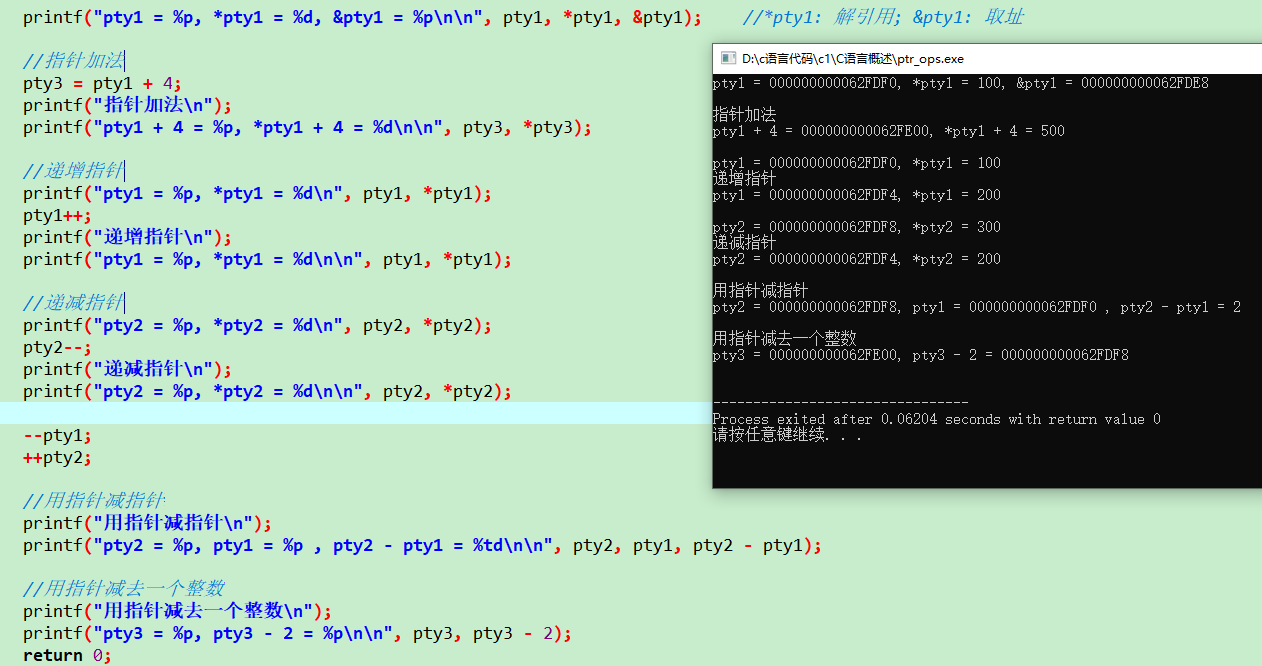Click the code line printf("用指针减指针\n");

(148, 523)
